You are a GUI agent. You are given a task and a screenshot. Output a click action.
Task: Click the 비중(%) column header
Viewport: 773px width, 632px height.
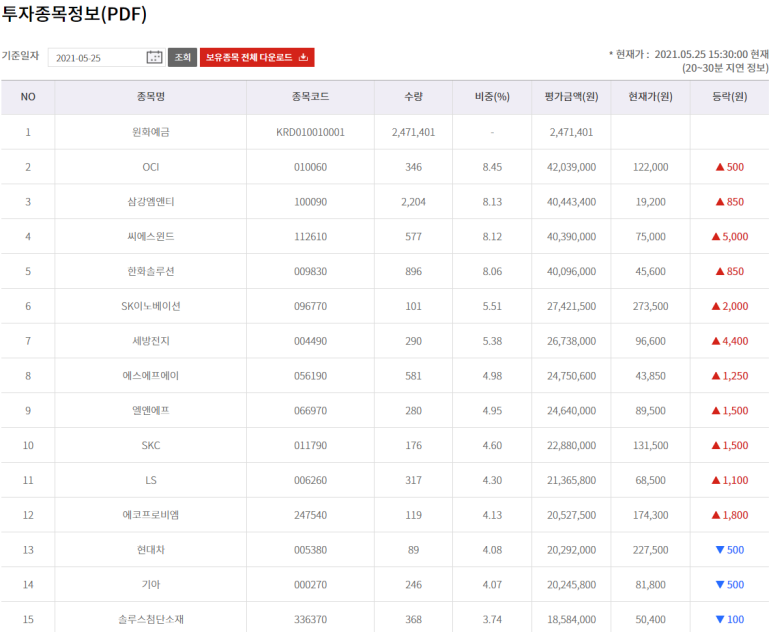(x=492, y=97)
